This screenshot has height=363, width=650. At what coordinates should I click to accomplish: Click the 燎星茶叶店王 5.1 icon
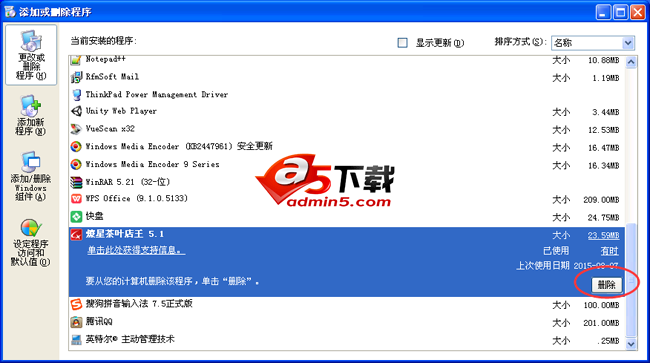tap(76, 235)
